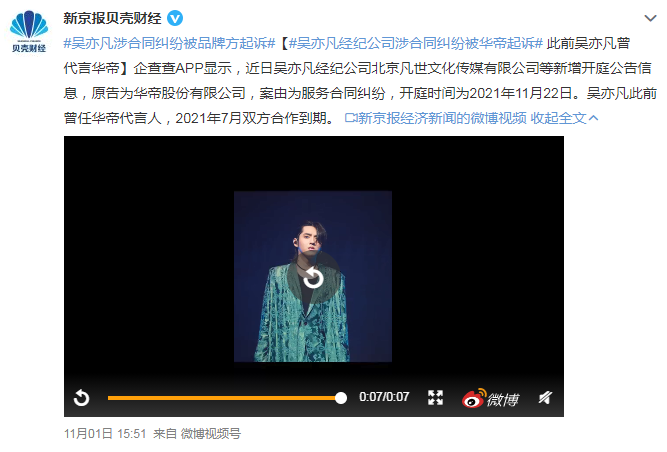This screenshot has height=452, width=667.
Task: Click the white progress slider handle
Action: tap(341, 398)
